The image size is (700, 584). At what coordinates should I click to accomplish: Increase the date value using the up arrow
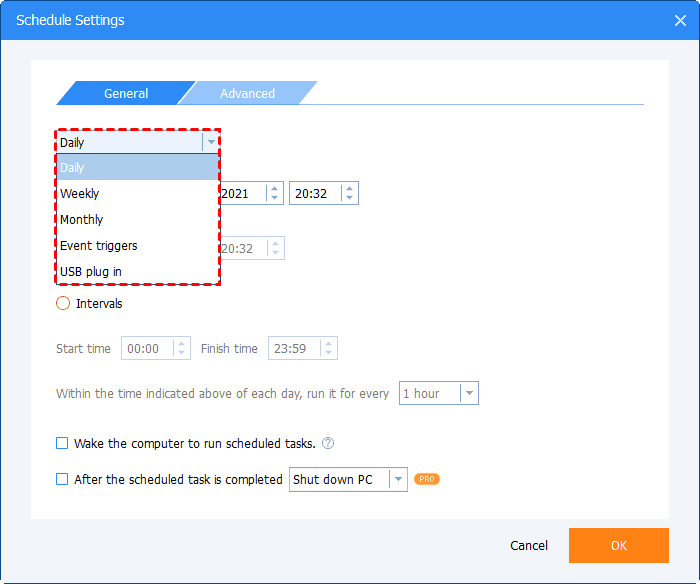(274, 188)
